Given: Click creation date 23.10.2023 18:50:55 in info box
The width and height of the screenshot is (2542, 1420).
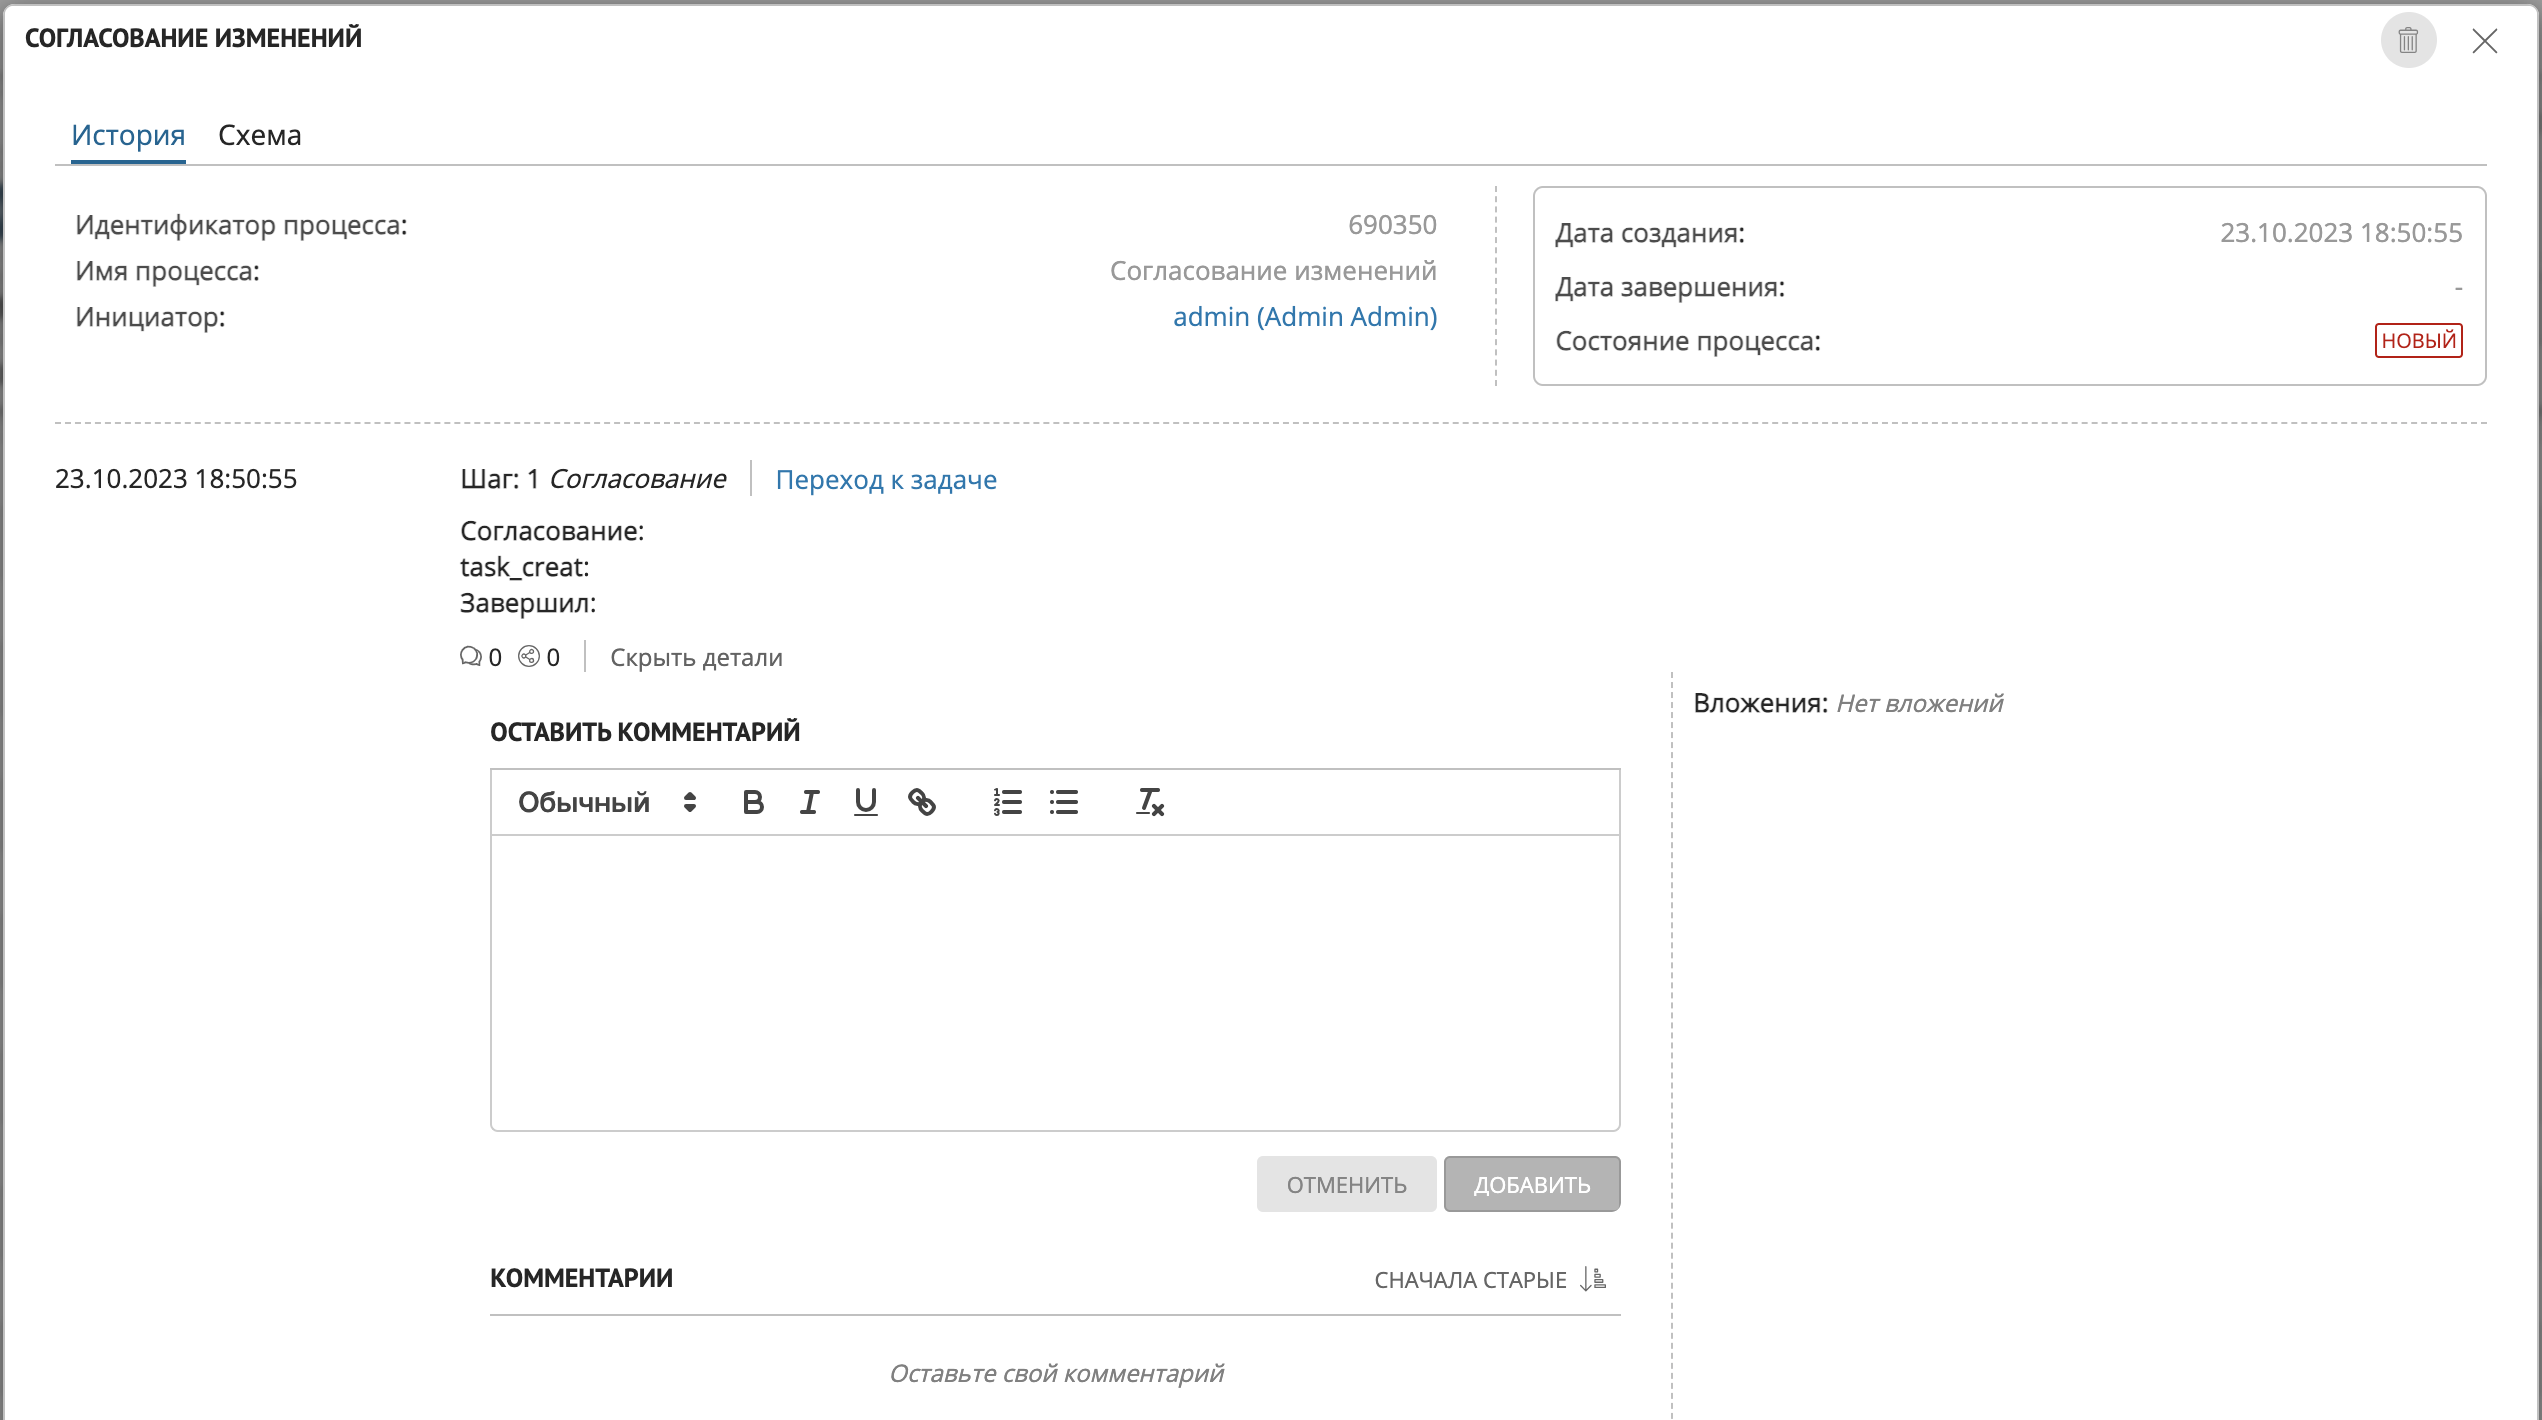Looking at the screenshot, I should point(2341,233).
